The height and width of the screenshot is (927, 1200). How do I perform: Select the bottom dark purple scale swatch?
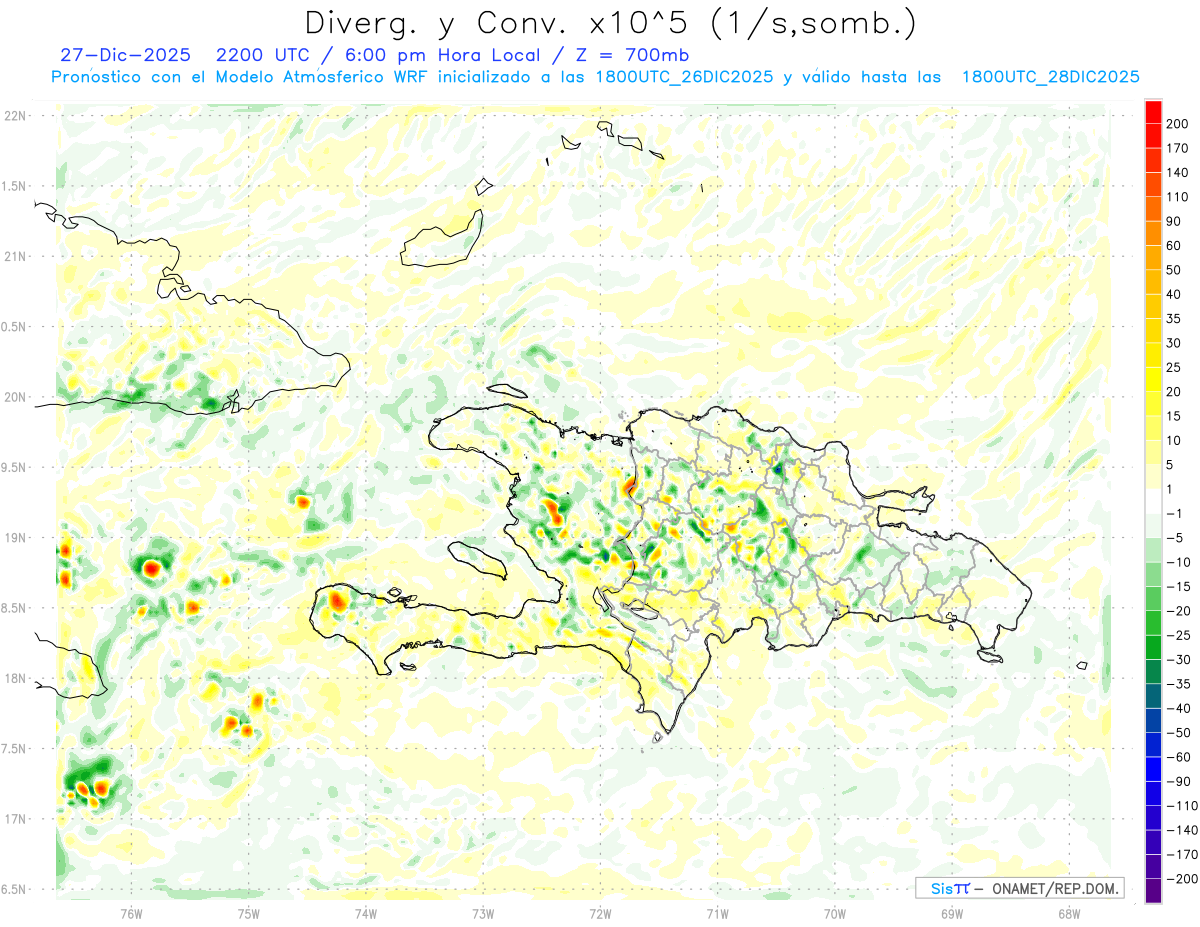(1154, 891)
